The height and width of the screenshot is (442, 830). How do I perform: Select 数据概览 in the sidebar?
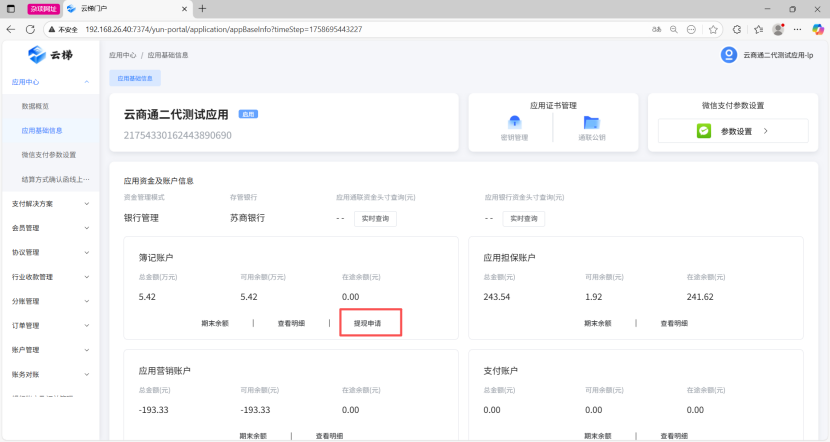35,106
